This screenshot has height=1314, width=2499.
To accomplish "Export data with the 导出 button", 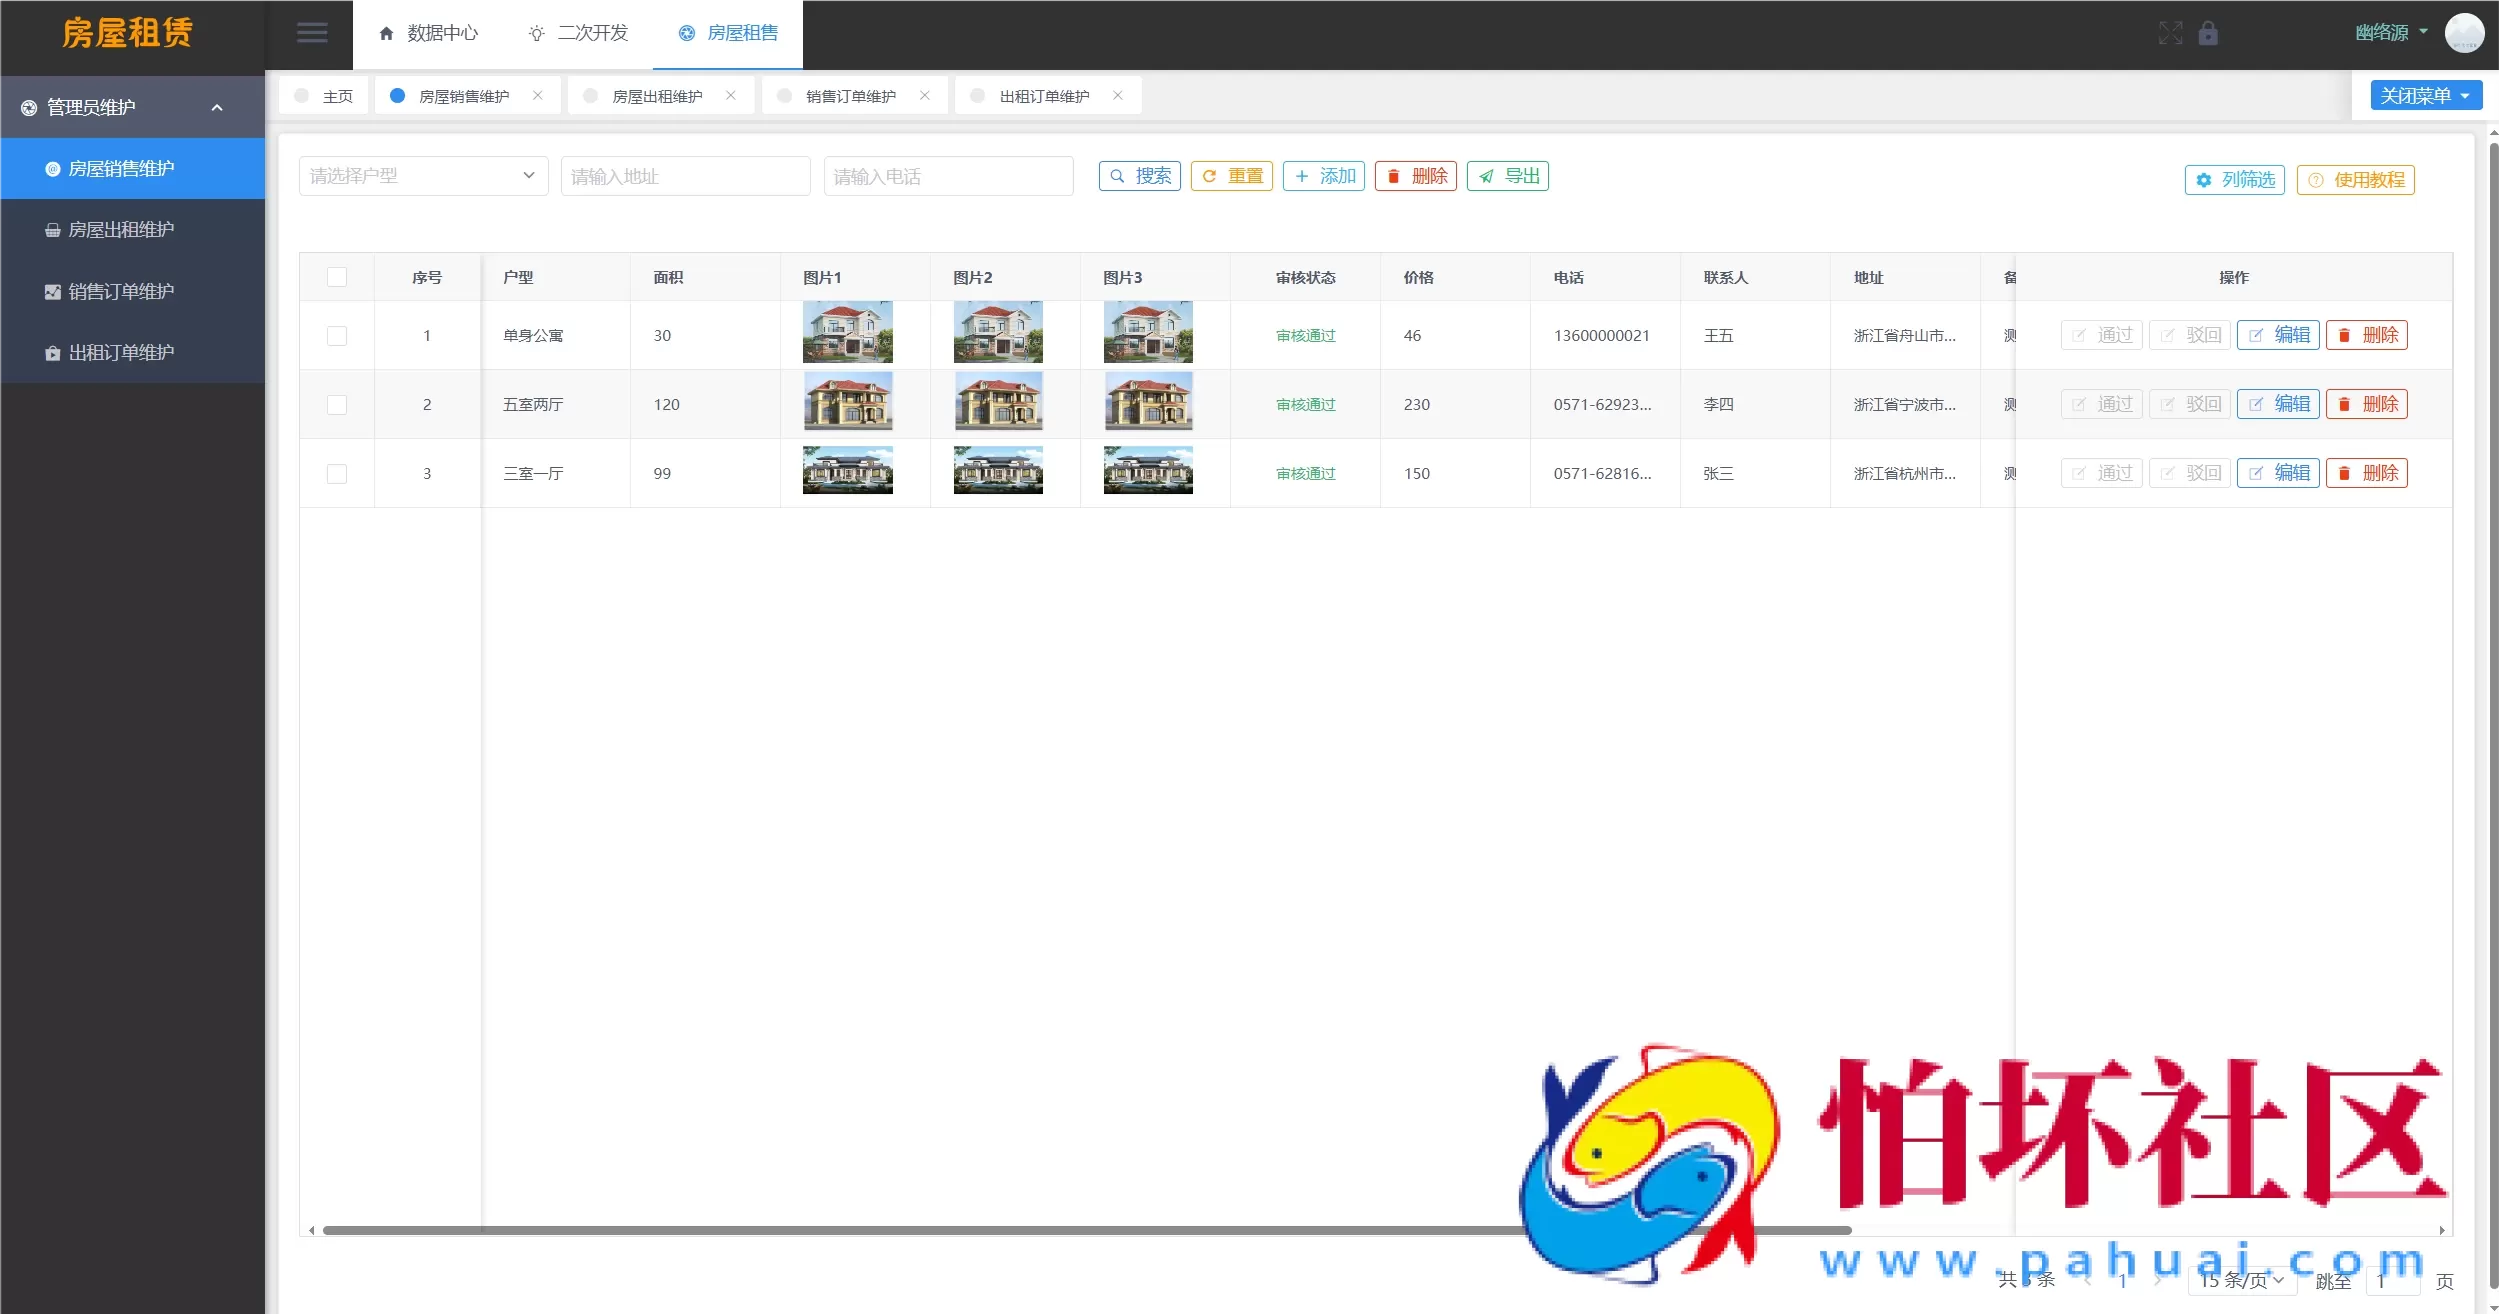I will [1506, 175].
